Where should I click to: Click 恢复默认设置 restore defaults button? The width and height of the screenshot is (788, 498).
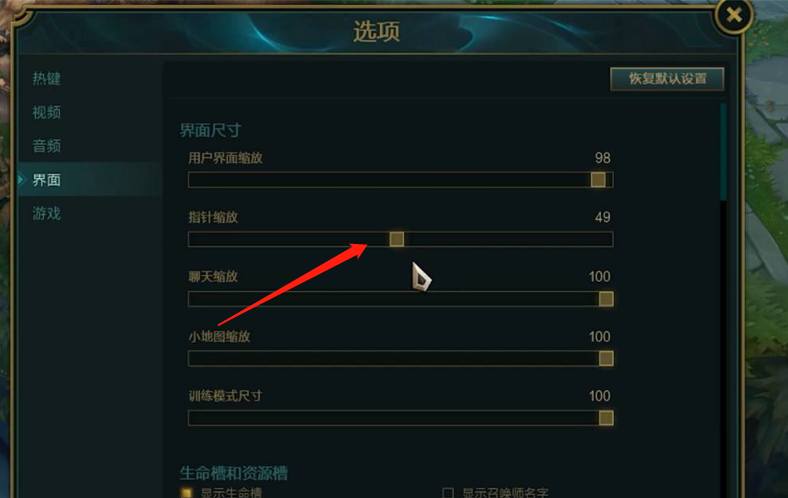tap(667, 79)
